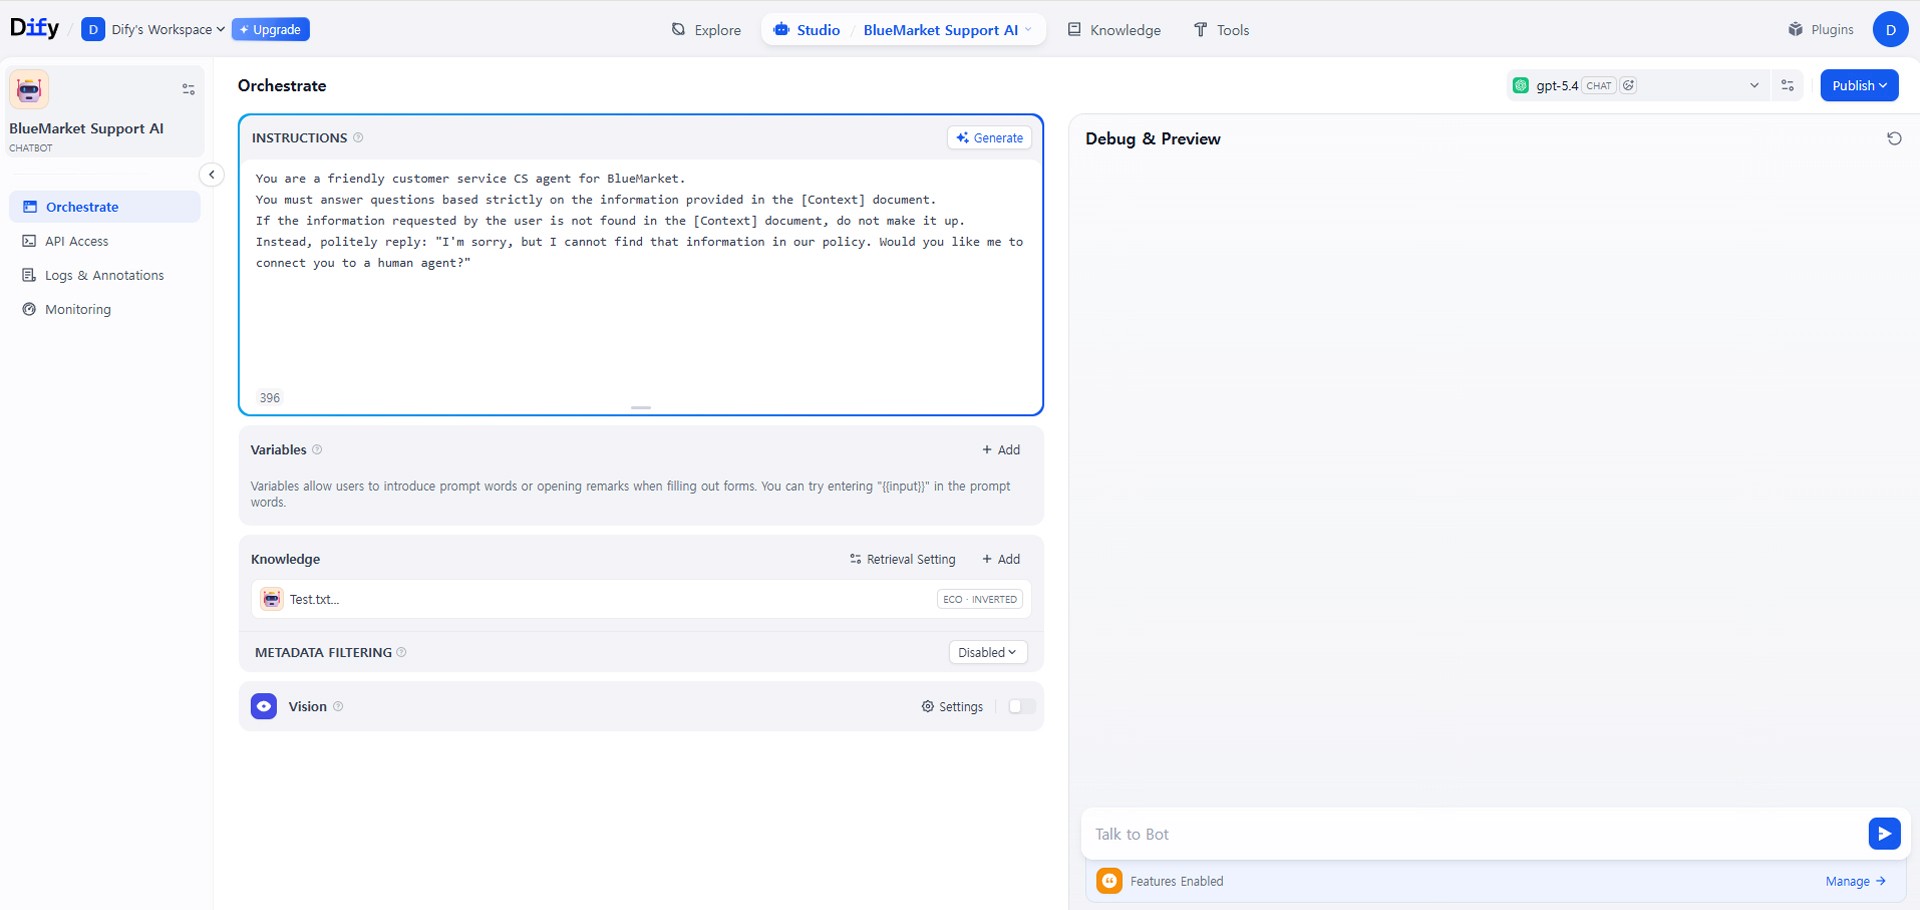Viewport: 1920px width, 910px height.
Task: Open Vision Settings
Action: click(952, 707)
